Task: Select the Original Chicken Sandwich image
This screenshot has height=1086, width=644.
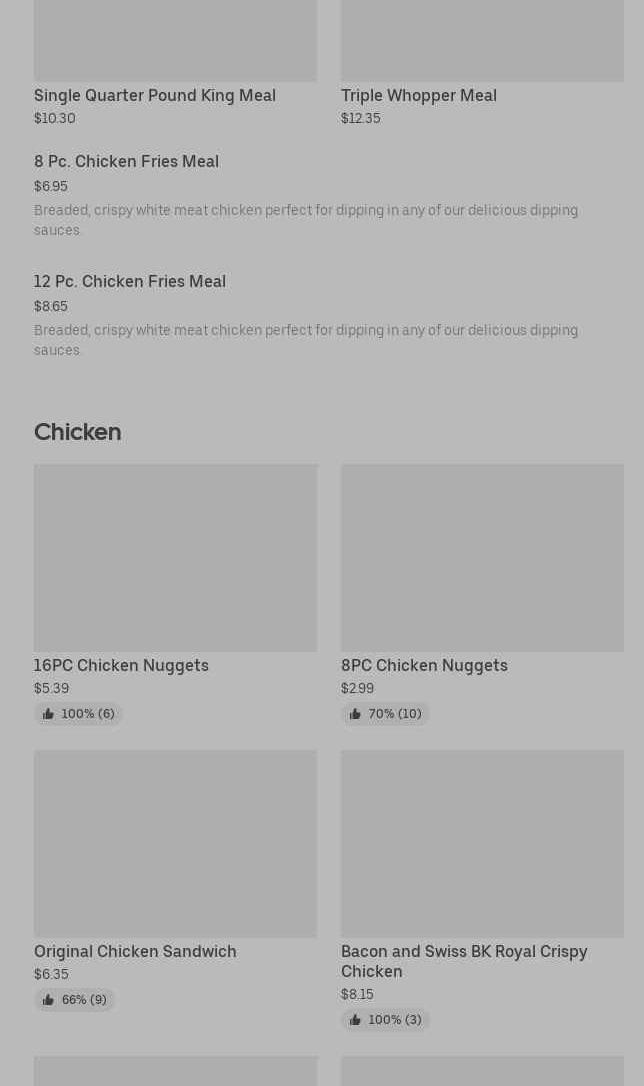Action: click(175, 843)
